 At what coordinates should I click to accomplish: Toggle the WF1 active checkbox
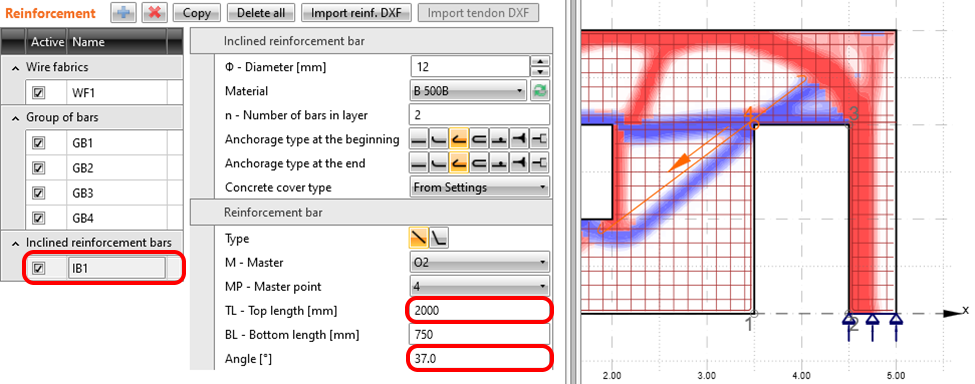[x=39, y=93]
